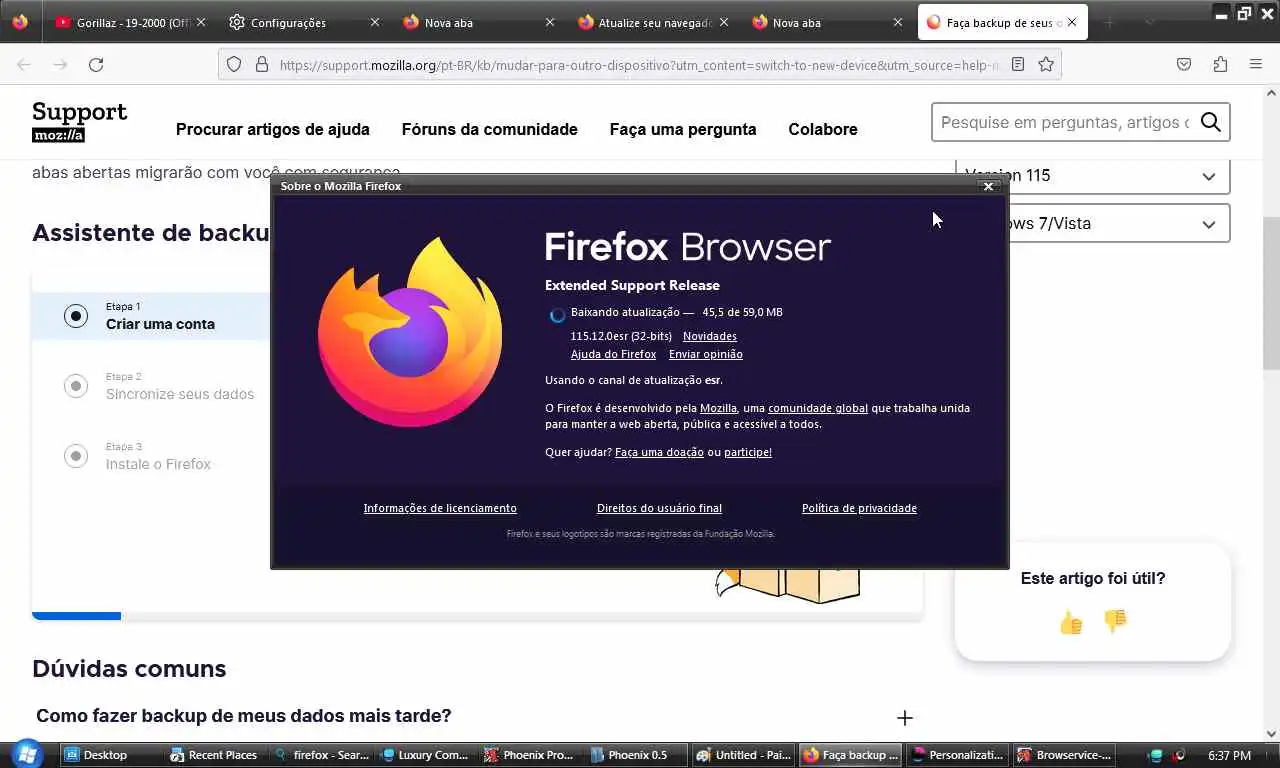Select Etapa 2 Sincronize seus dados radio
This screenshot has height=768, width=1280.
pyautogui.click(x=76, y=386)
